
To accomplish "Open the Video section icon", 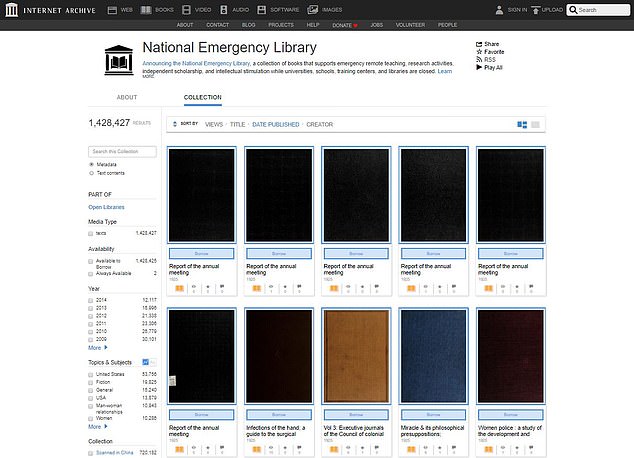I will click(186, 10).
